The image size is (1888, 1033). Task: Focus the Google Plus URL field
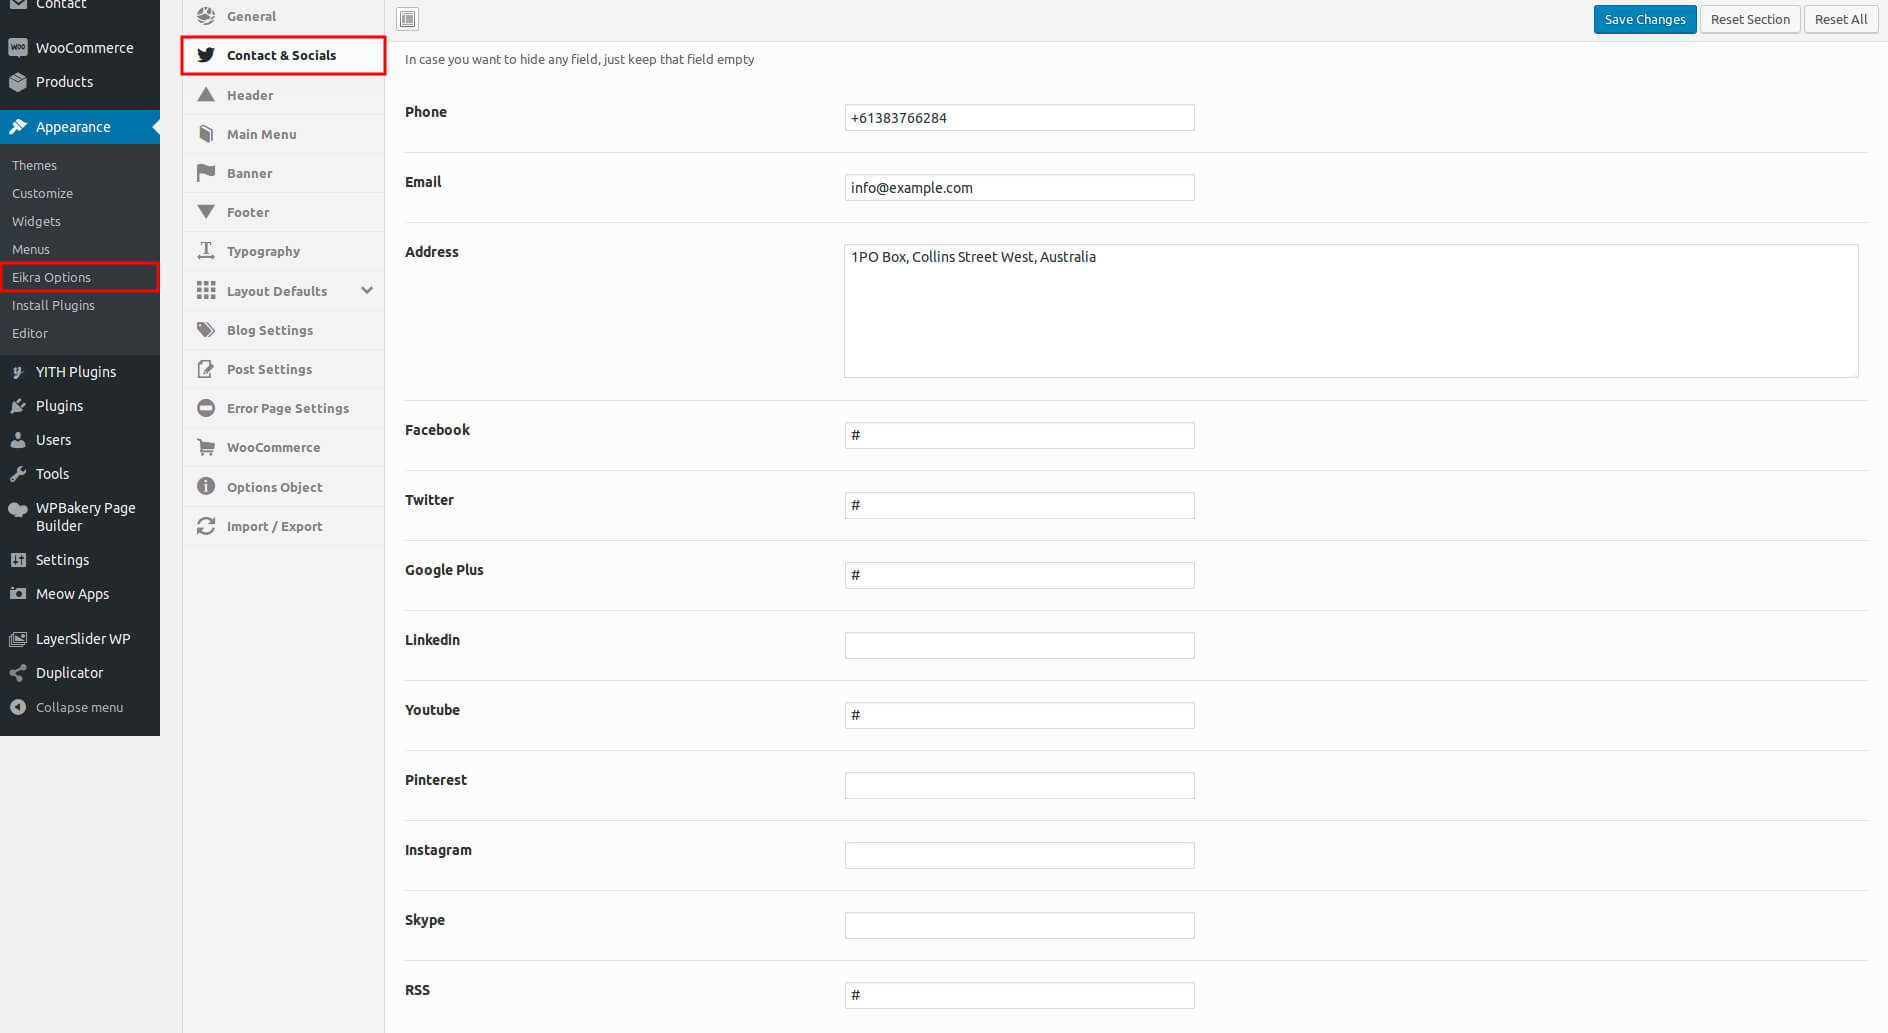(x=1019, y=575)
